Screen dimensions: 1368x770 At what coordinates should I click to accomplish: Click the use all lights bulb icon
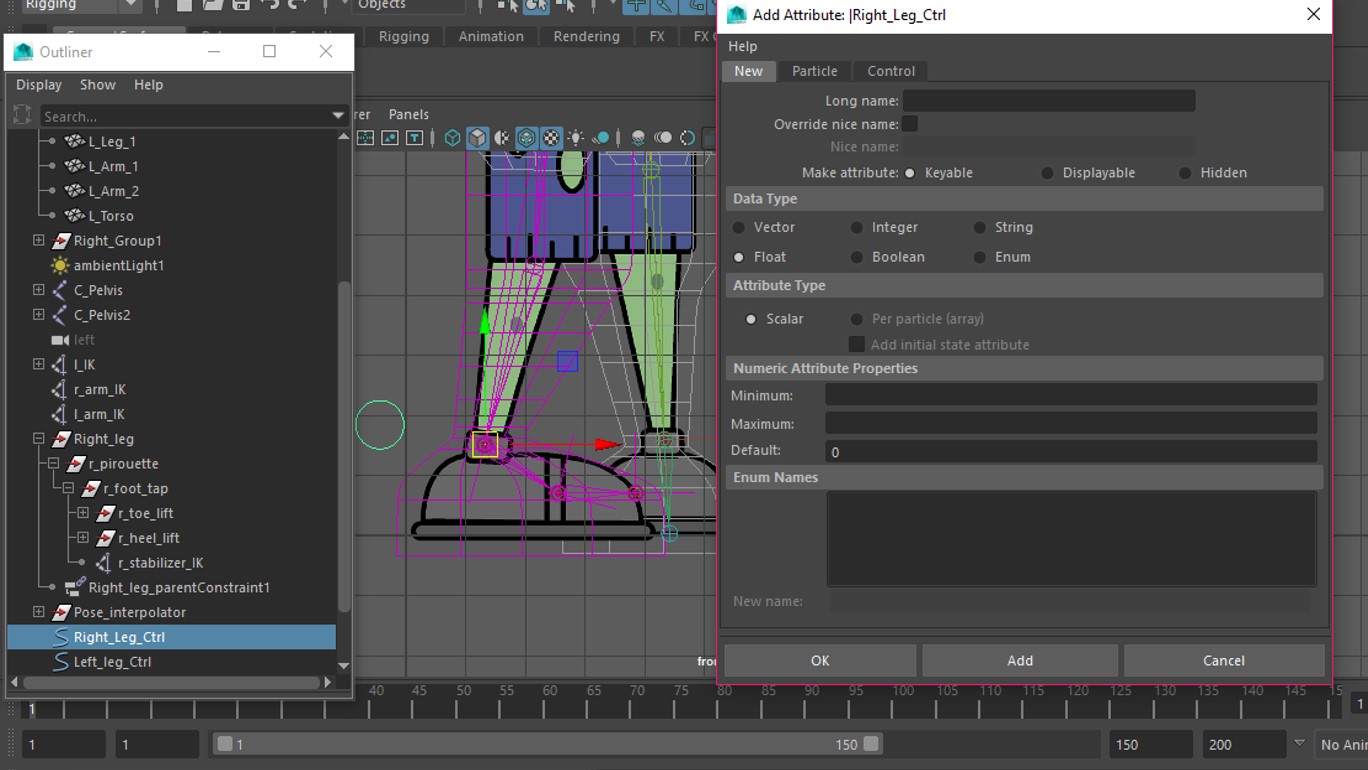point(576,138)
